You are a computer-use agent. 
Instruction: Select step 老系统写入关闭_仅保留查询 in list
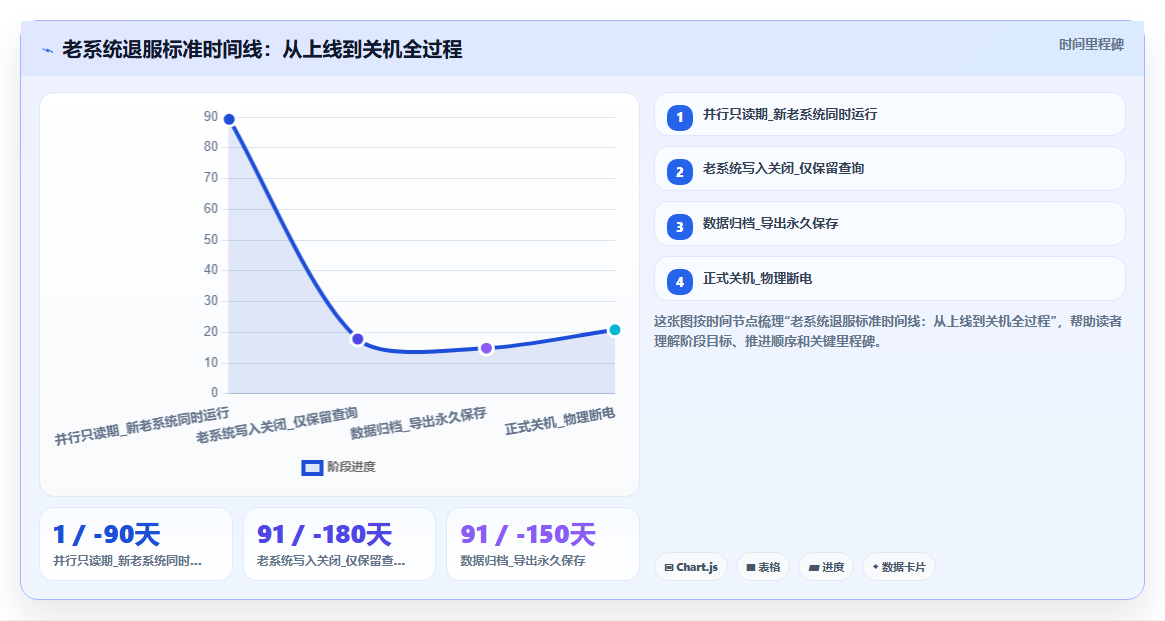pyautogui.click(x=889, y=169)
